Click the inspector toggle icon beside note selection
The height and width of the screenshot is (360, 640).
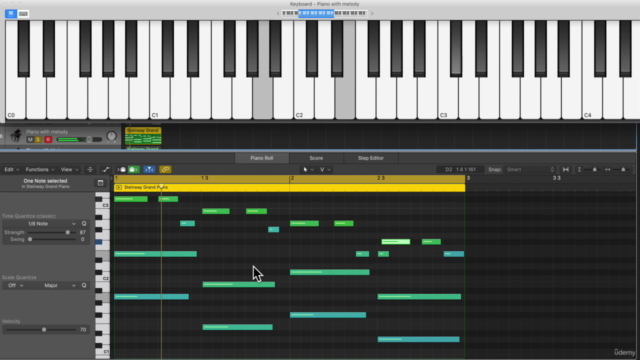tap(100, 183)
